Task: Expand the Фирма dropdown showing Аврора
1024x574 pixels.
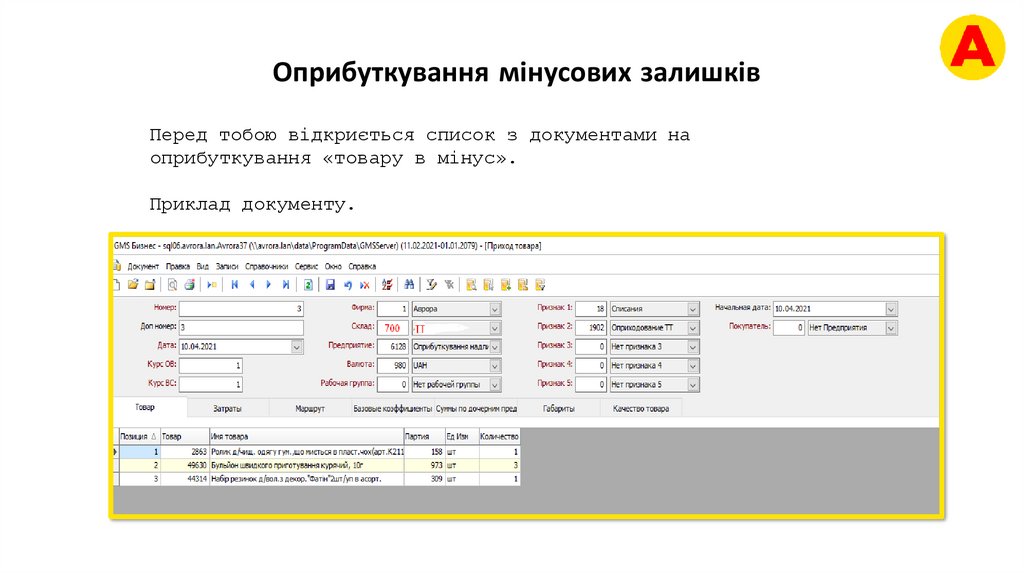Action: tap(495, 309)
